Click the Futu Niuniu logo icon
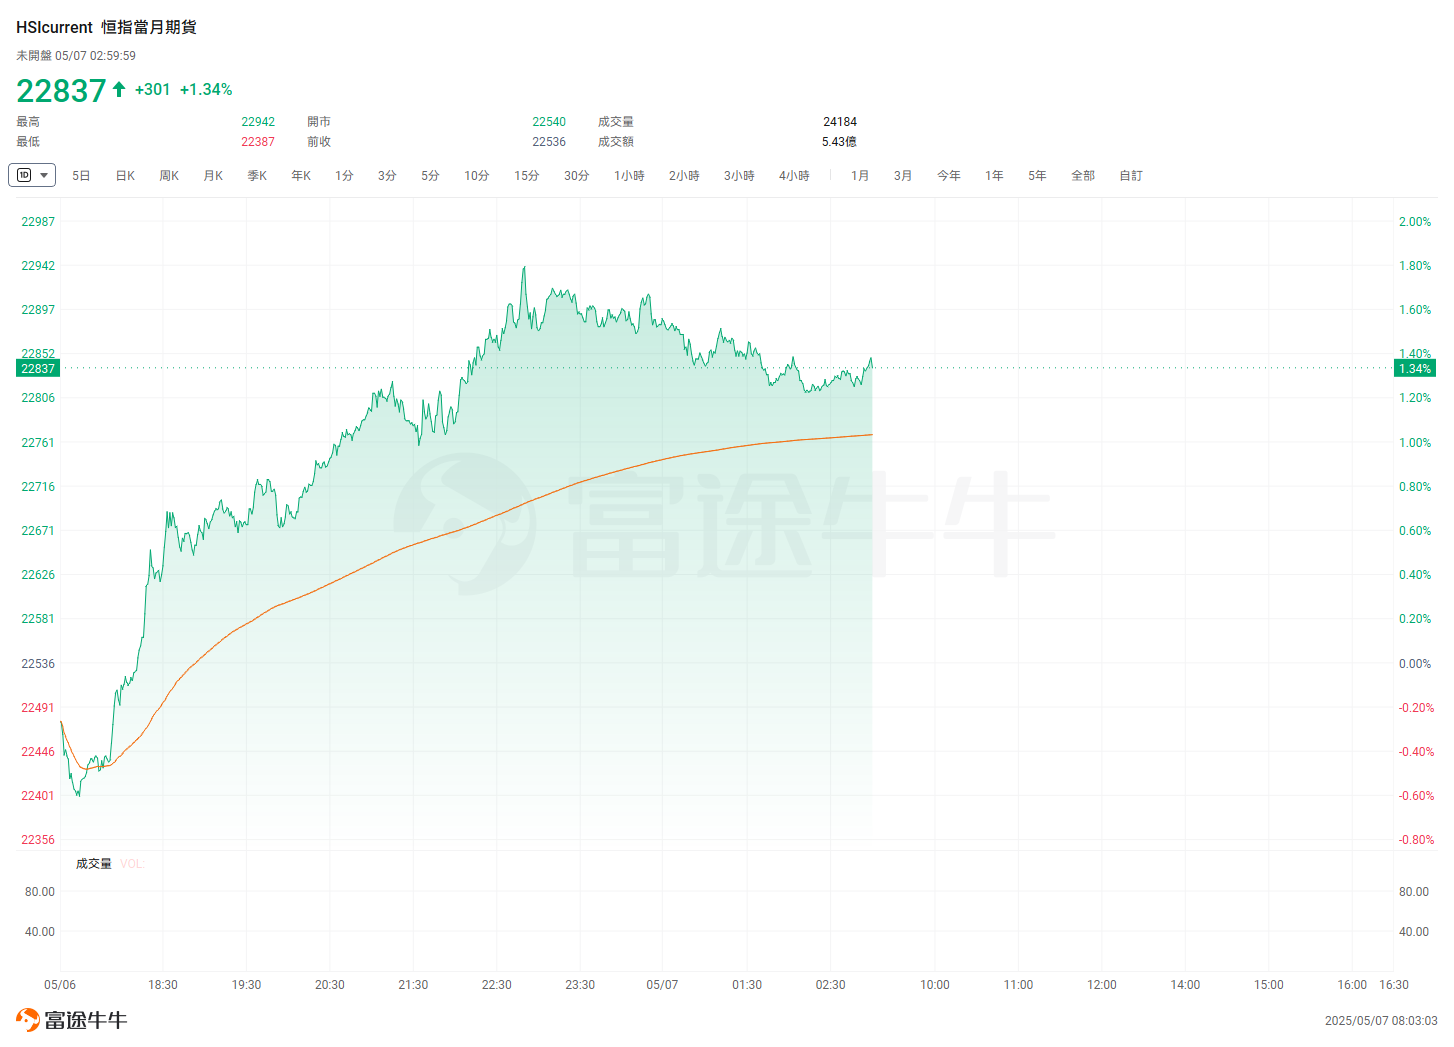This screenshot has width=1454, height=1047. coord(28,1020)
